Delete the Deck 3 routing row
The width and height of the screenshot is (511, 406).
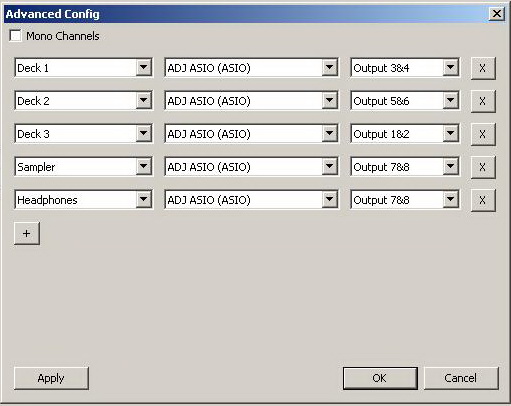tap(483, 134)
